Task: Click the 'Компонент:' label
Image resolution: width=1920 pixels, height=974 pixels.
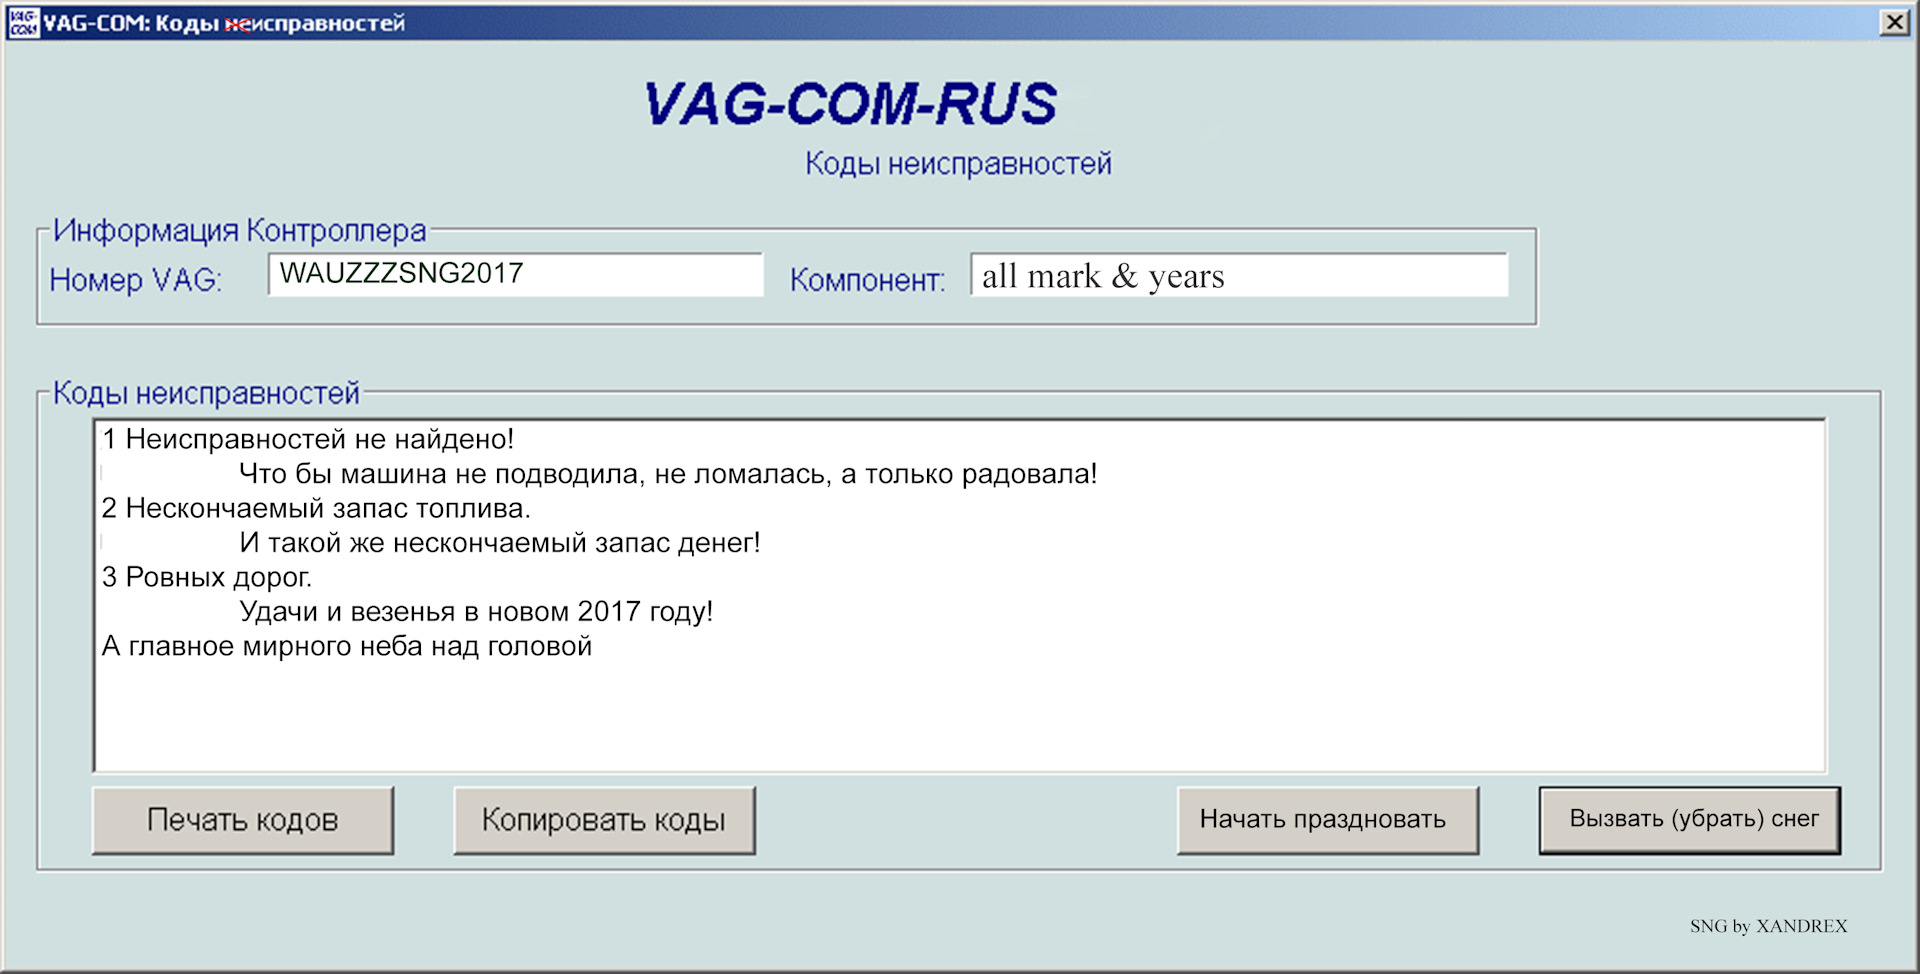Action: tap(867, 280)
